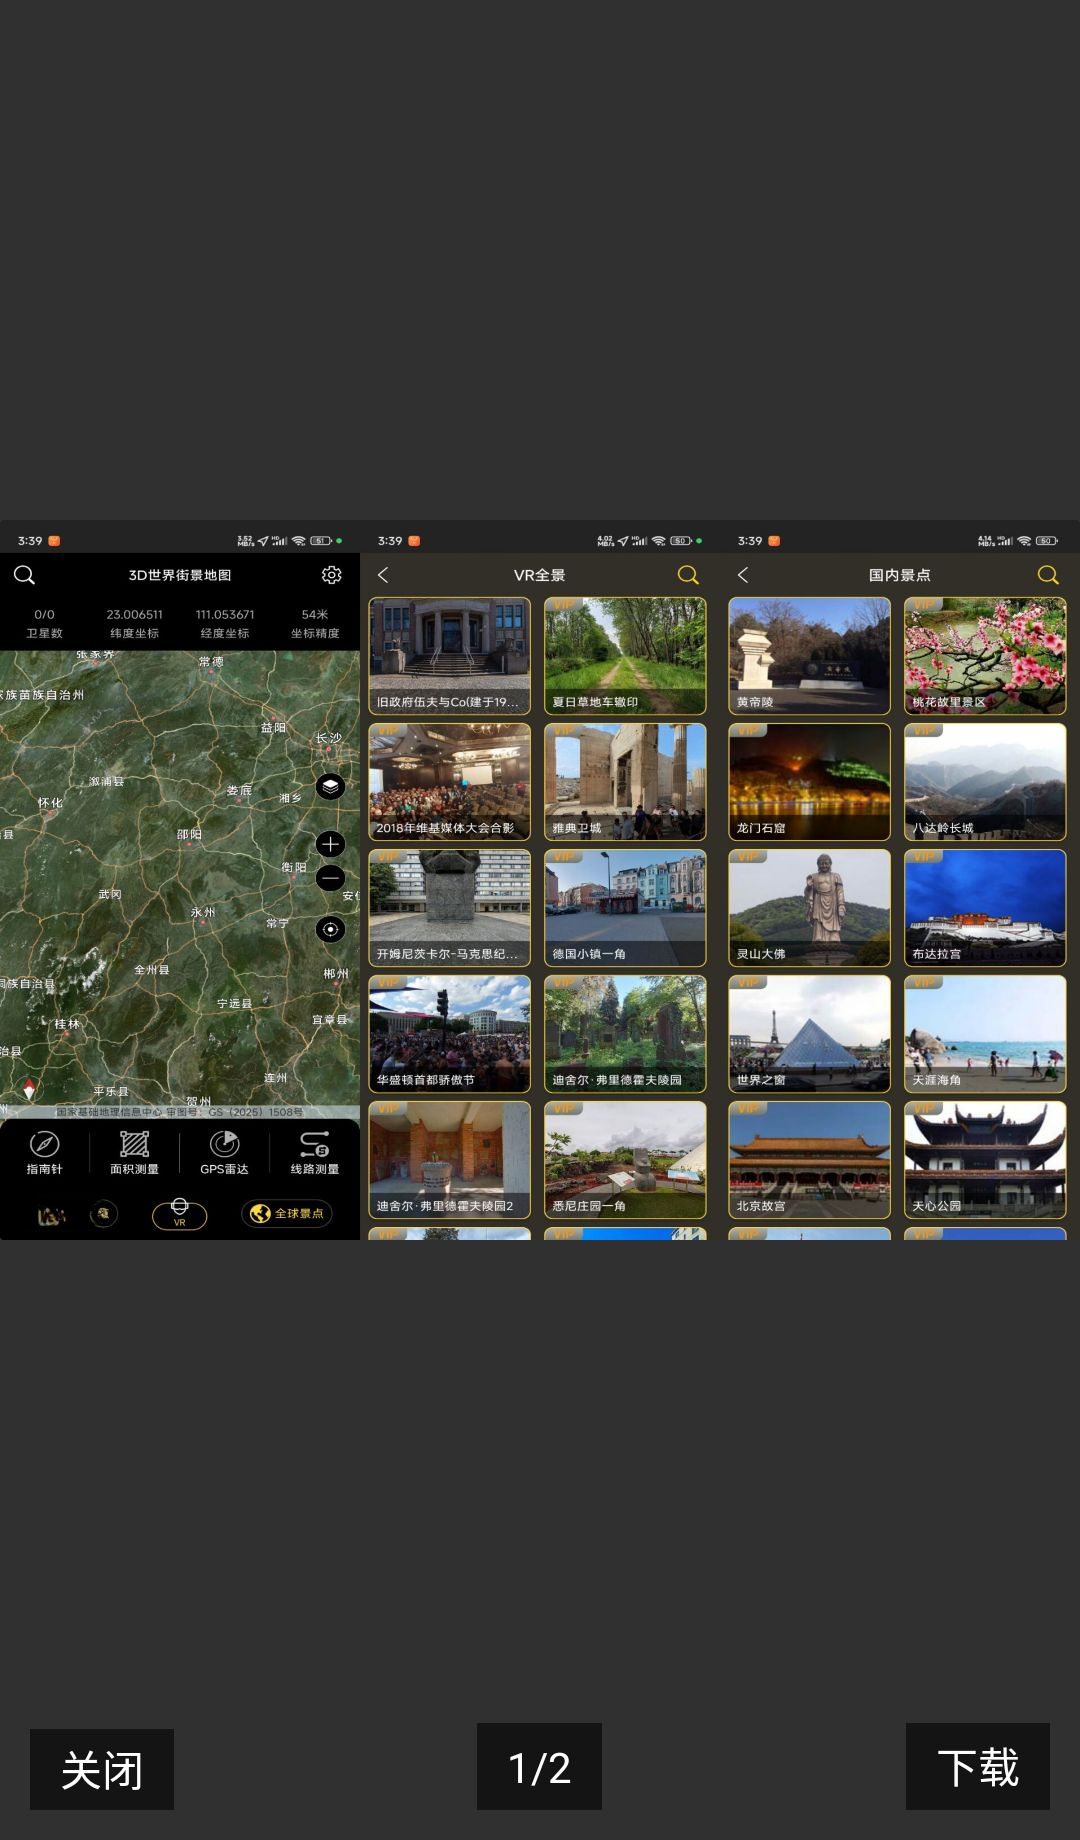This screenshot has height=1840, width=1080.
Task: Go back from the 国内景点 screen
Action: pyautogui.click(x=743, y=575)
